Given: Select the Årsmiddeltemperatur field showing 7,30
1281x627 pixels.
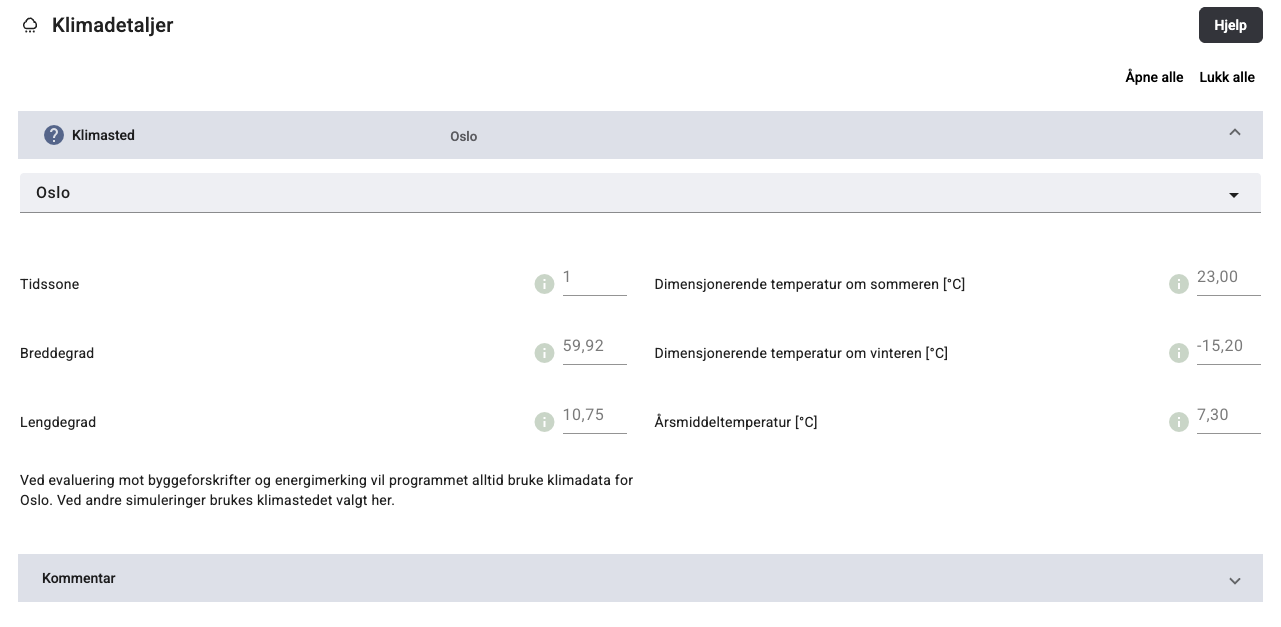Looking at the screenshot, I should [x=1228, y=416].
